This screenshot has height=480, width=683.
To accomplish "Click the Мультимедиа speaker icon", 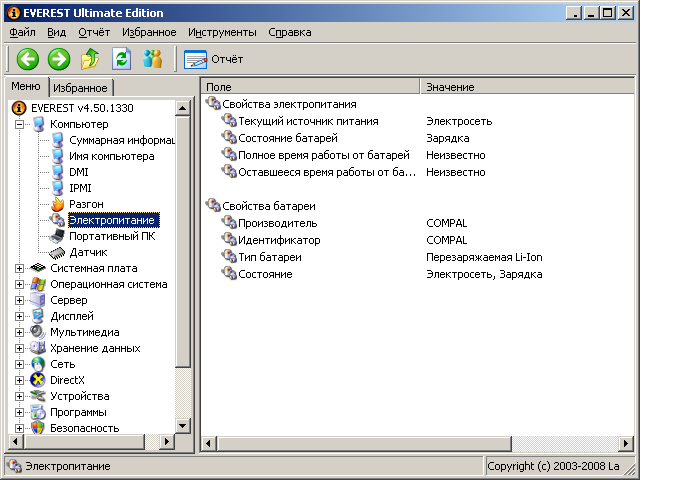I will (38, 332).
